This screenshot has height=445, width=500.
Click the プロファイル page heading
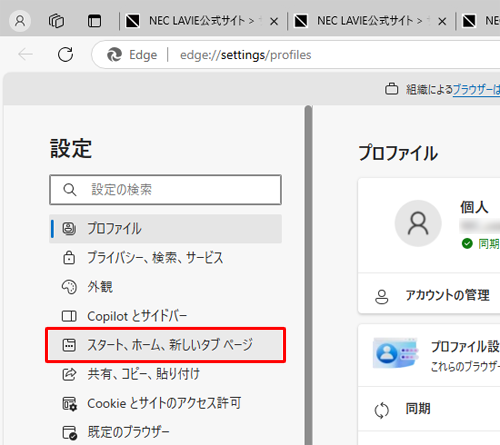click(x=398, y=153)
